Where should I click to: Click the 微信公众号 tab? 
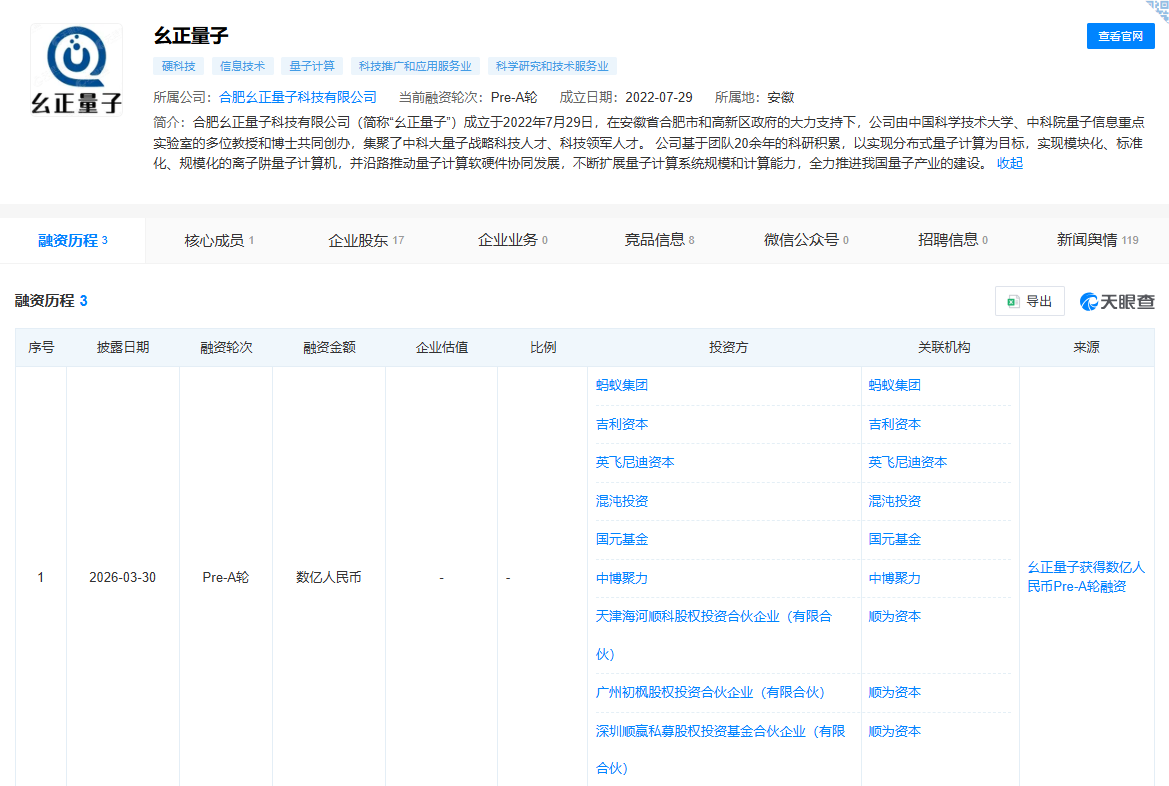[805, 240]
